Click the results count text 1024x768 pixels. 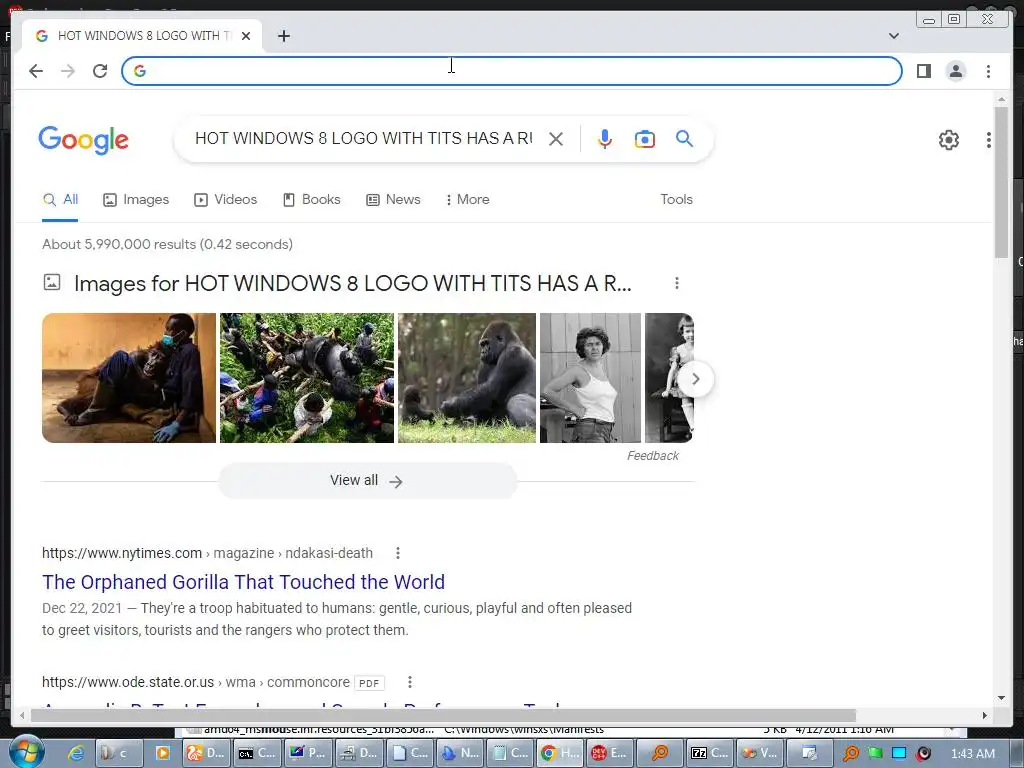167,244
